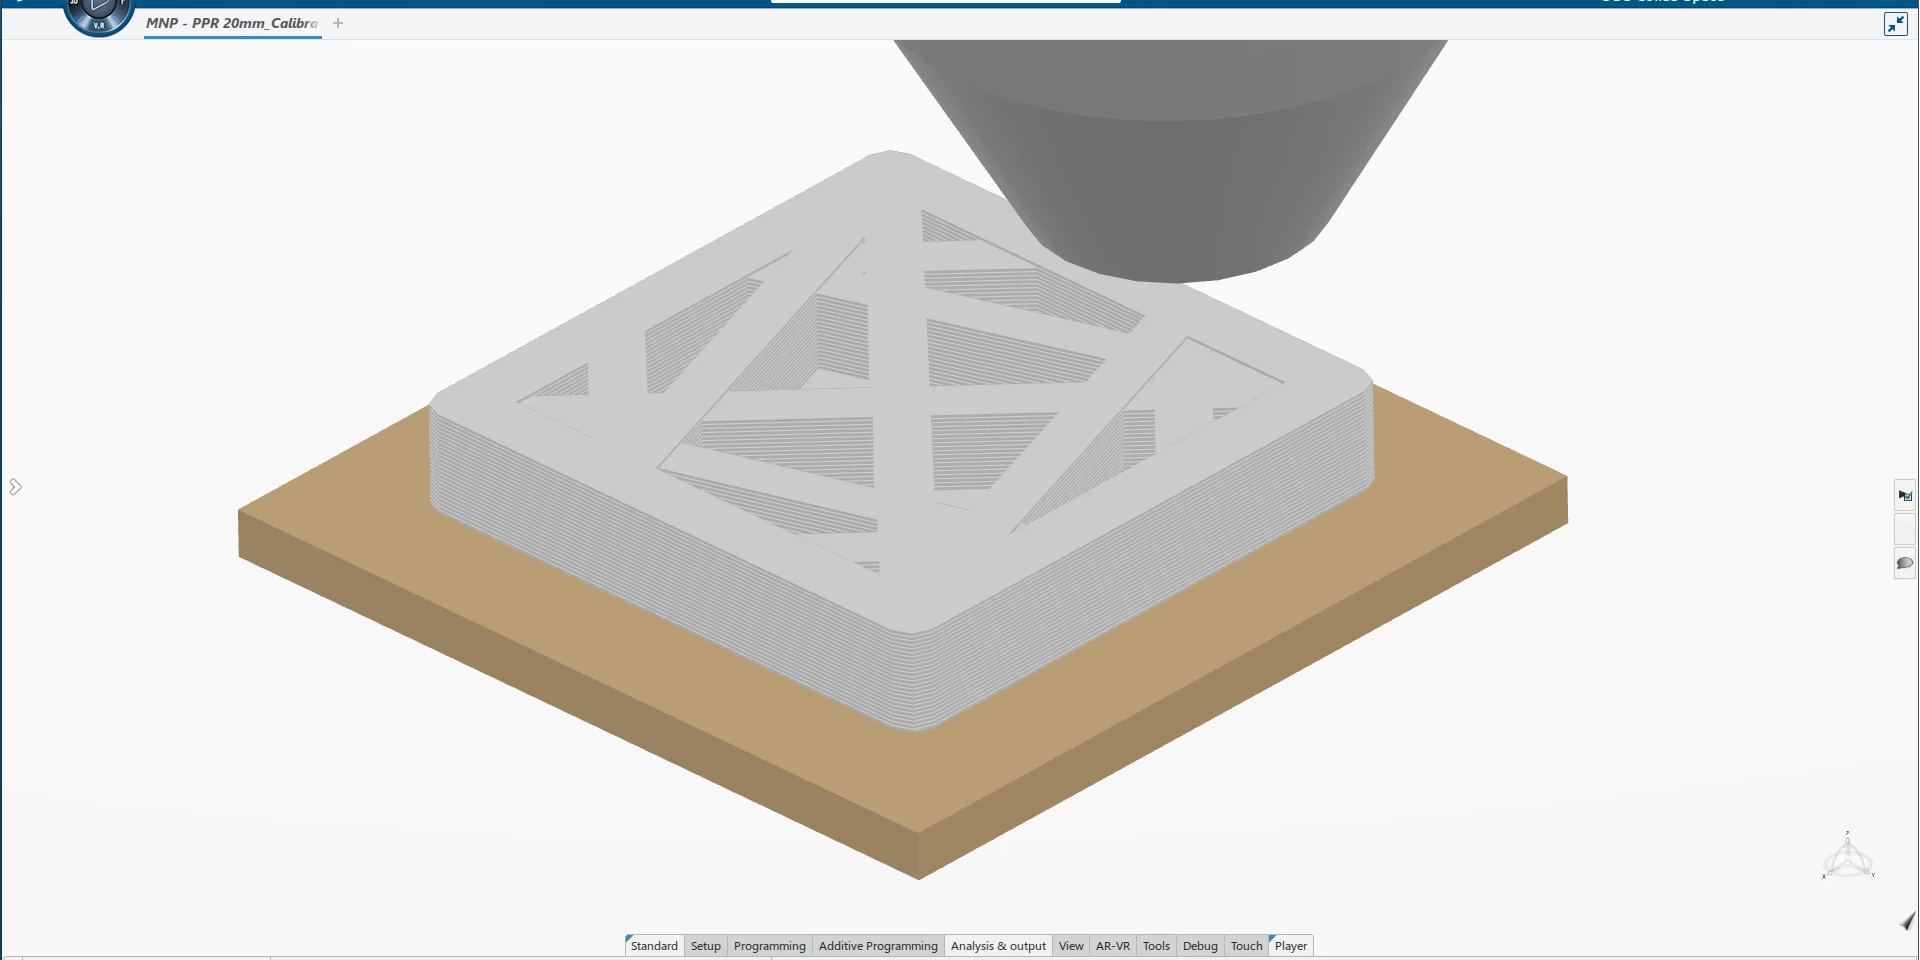Open the speech bubble comment icon
This screenshot has width=1920, height=960.
pyautogui.click(x=1904, y=563)
